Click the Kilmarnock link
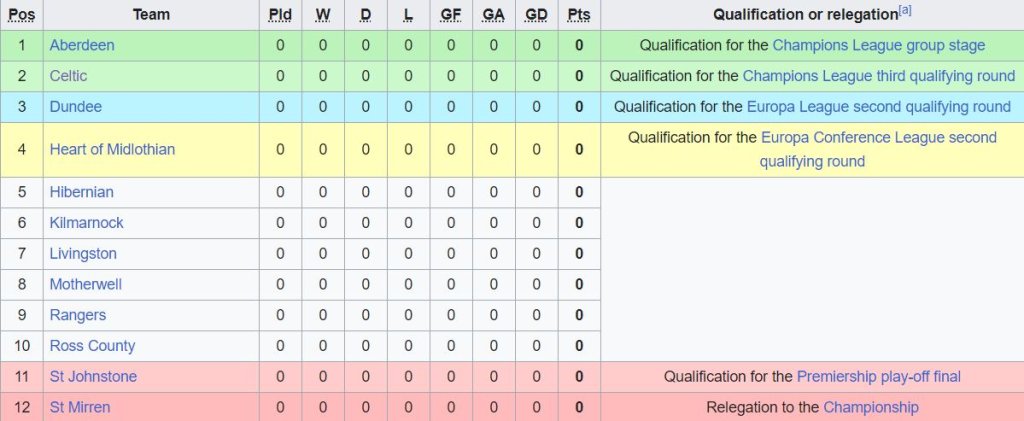 tap(86, 222)
